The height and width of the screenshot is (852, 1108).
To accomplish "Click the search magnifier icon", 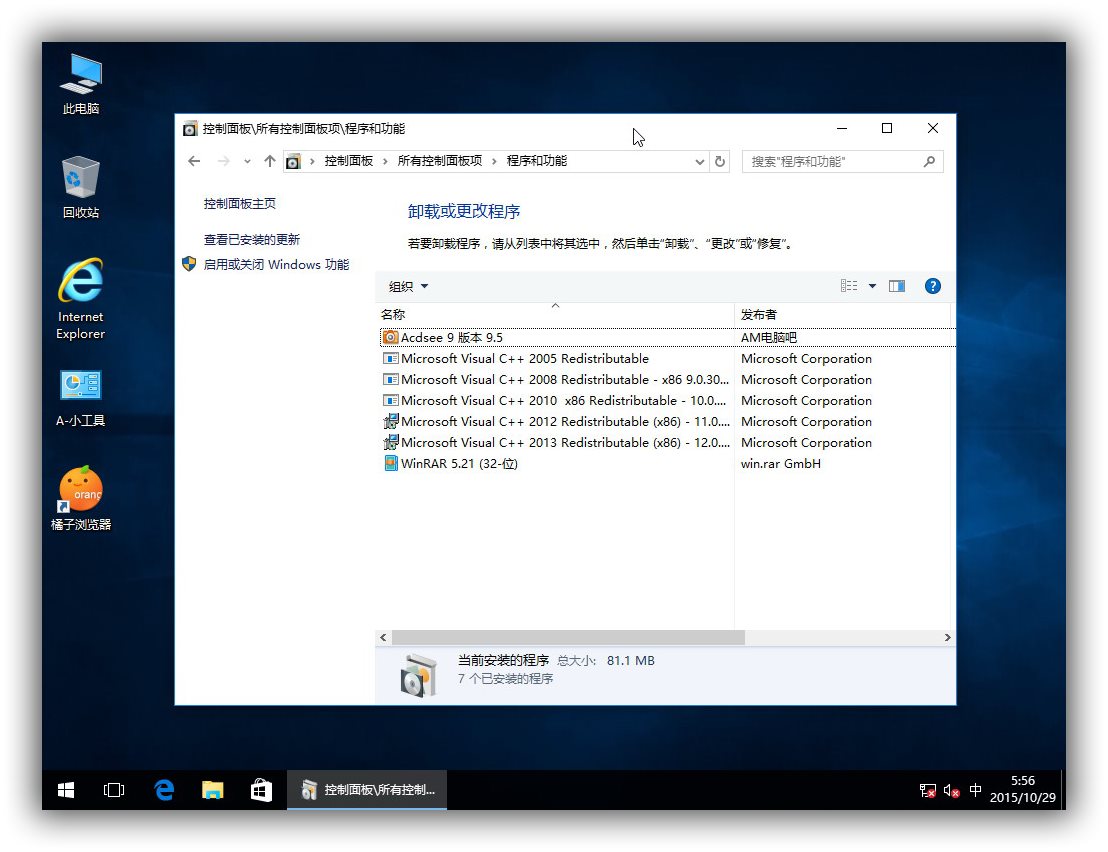I will coord(929,161).
